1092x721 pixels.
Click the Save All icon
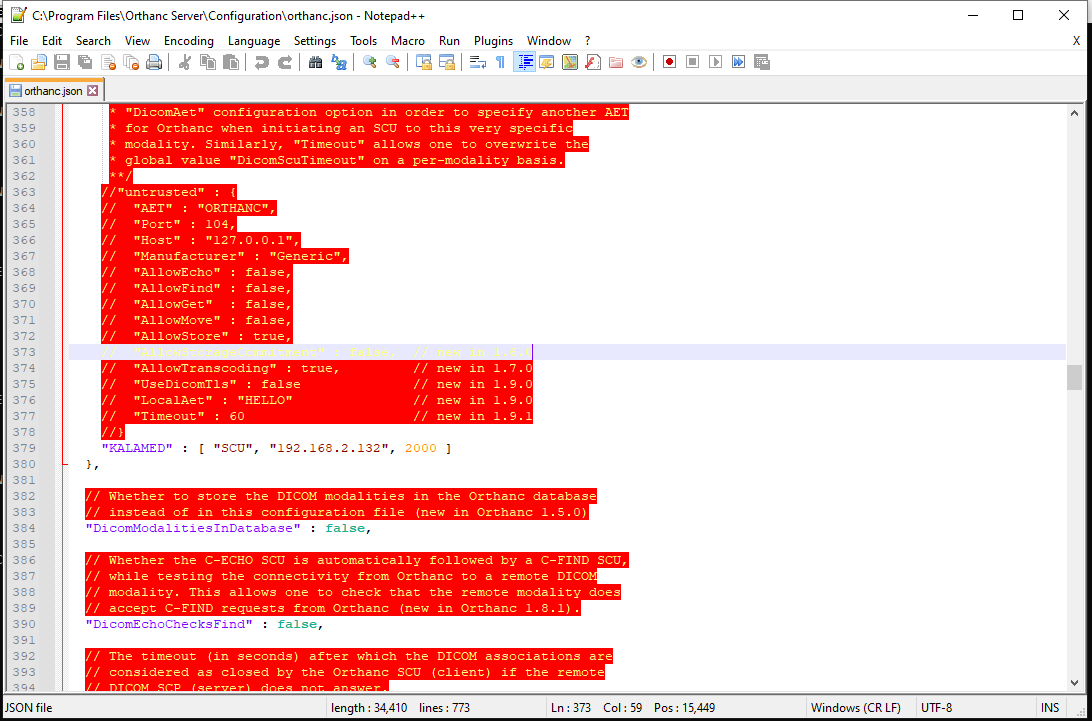(x=85, y=62)
